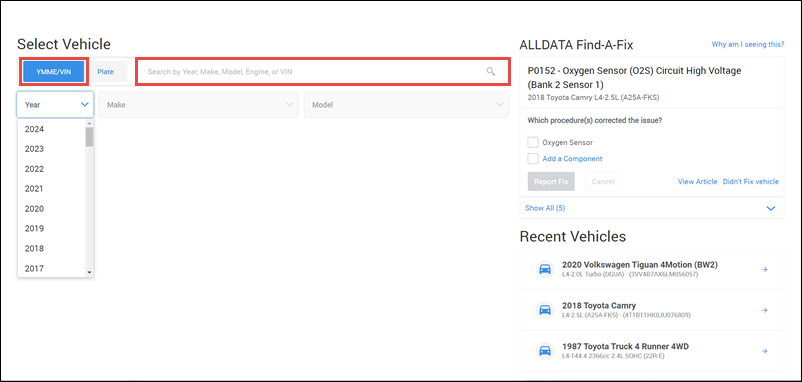
Task: Click year list scrollbar thumb
Action: (90, 137)
